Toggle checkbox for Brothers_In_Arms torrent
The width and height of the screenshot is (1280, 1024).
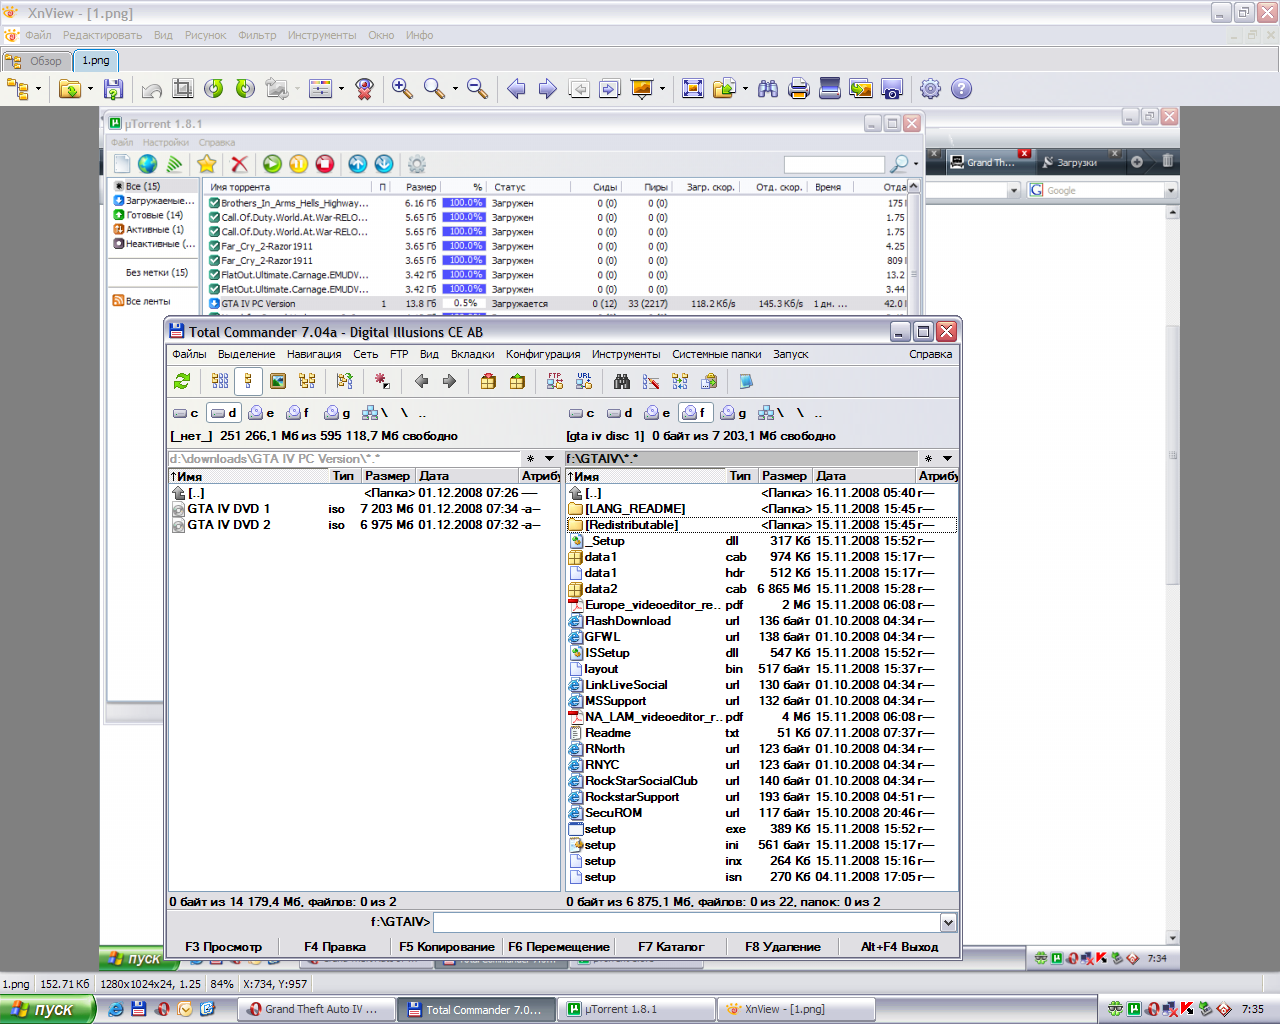coord(214,203)
